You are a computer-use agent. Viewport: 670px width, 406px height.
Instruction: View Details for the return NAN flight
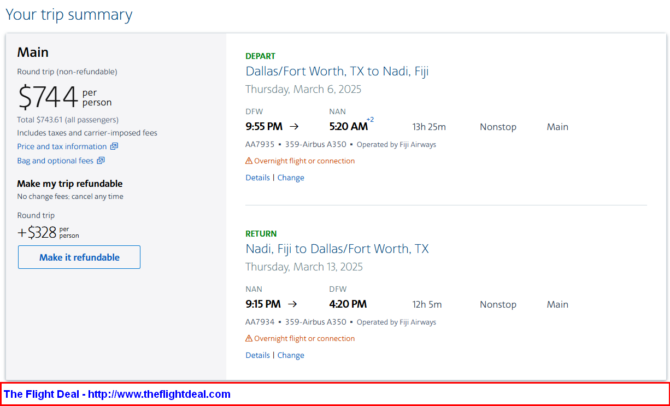point(257,355)
